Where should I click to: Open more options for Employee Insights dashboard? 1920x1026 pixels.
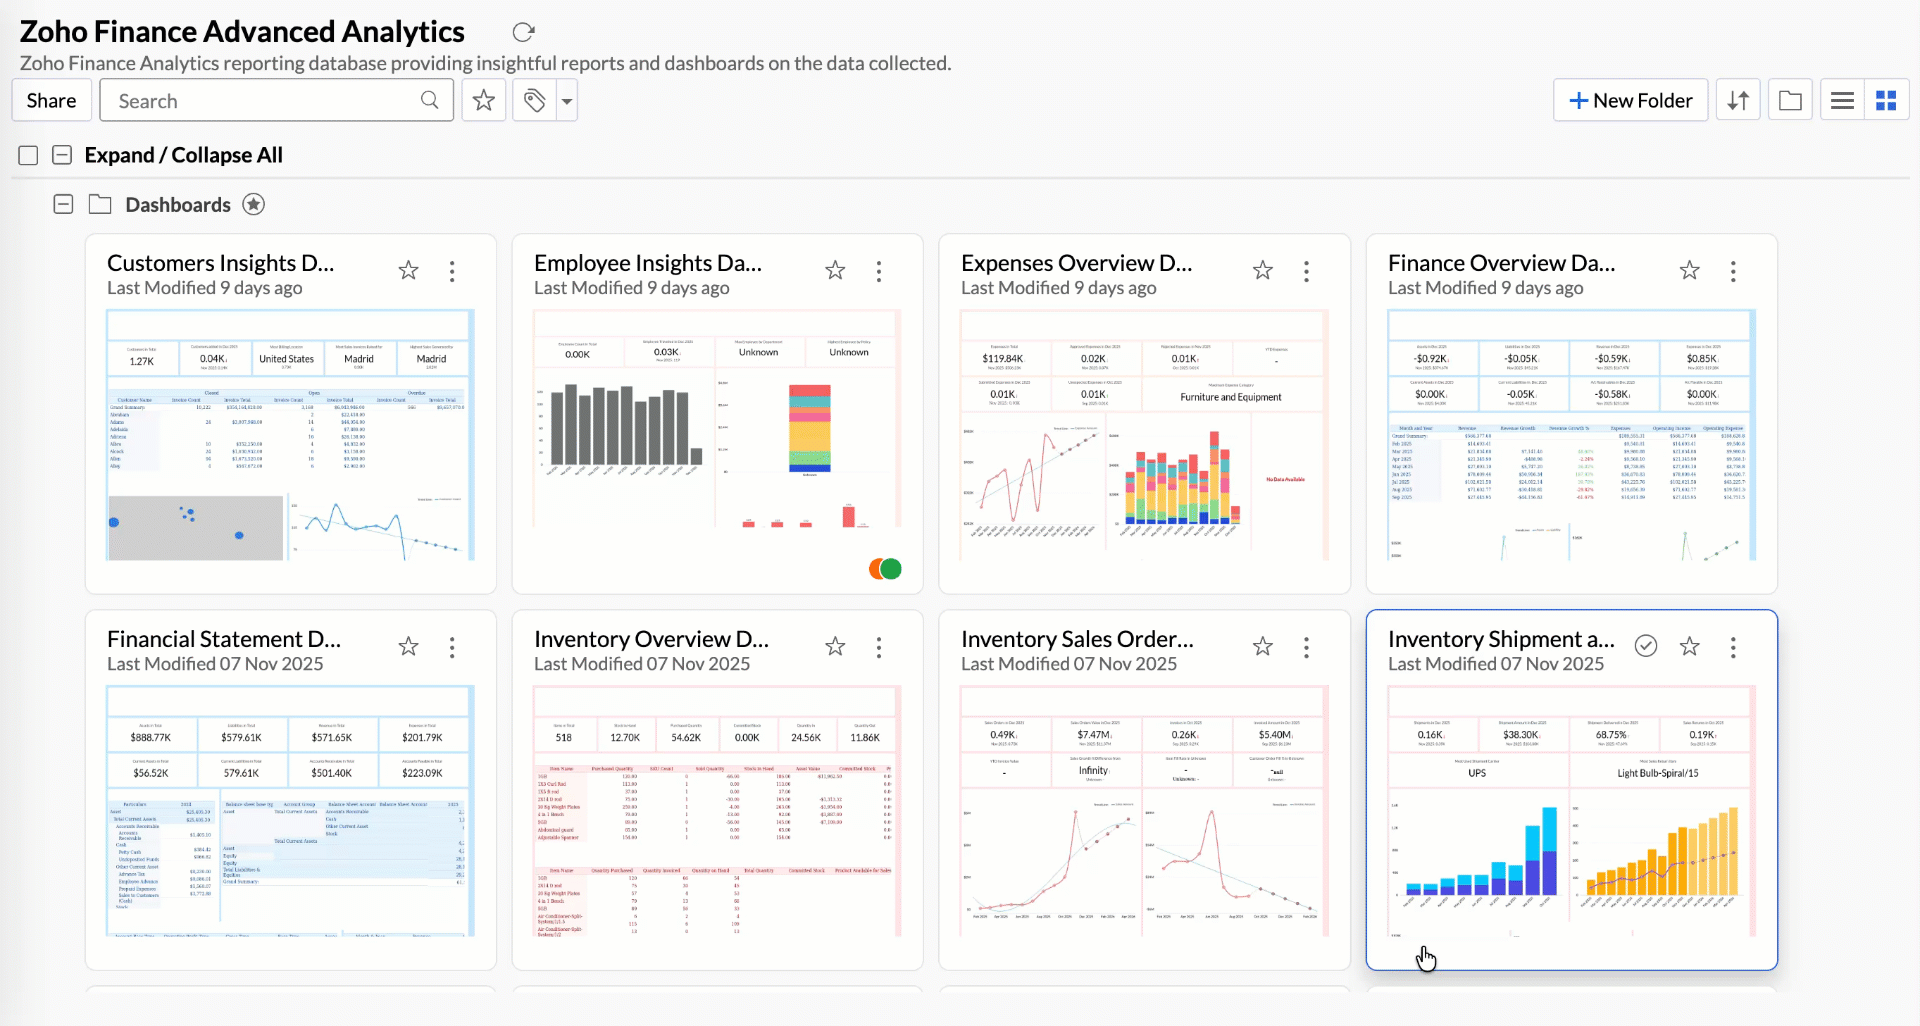pos(879,271)
